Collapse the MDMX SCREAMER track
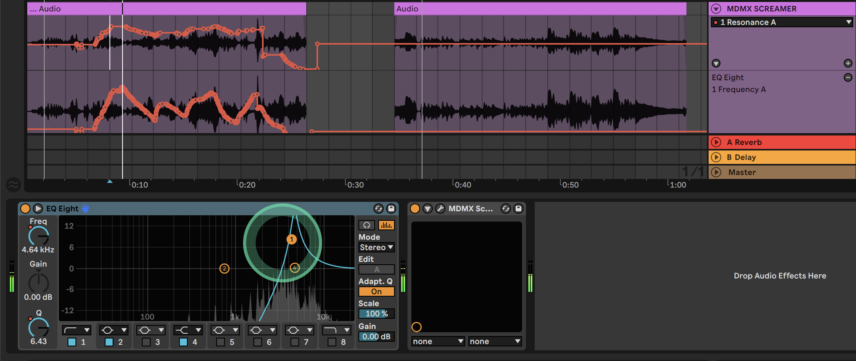Screen dimensions: 856x361 [x=716, y=9]
